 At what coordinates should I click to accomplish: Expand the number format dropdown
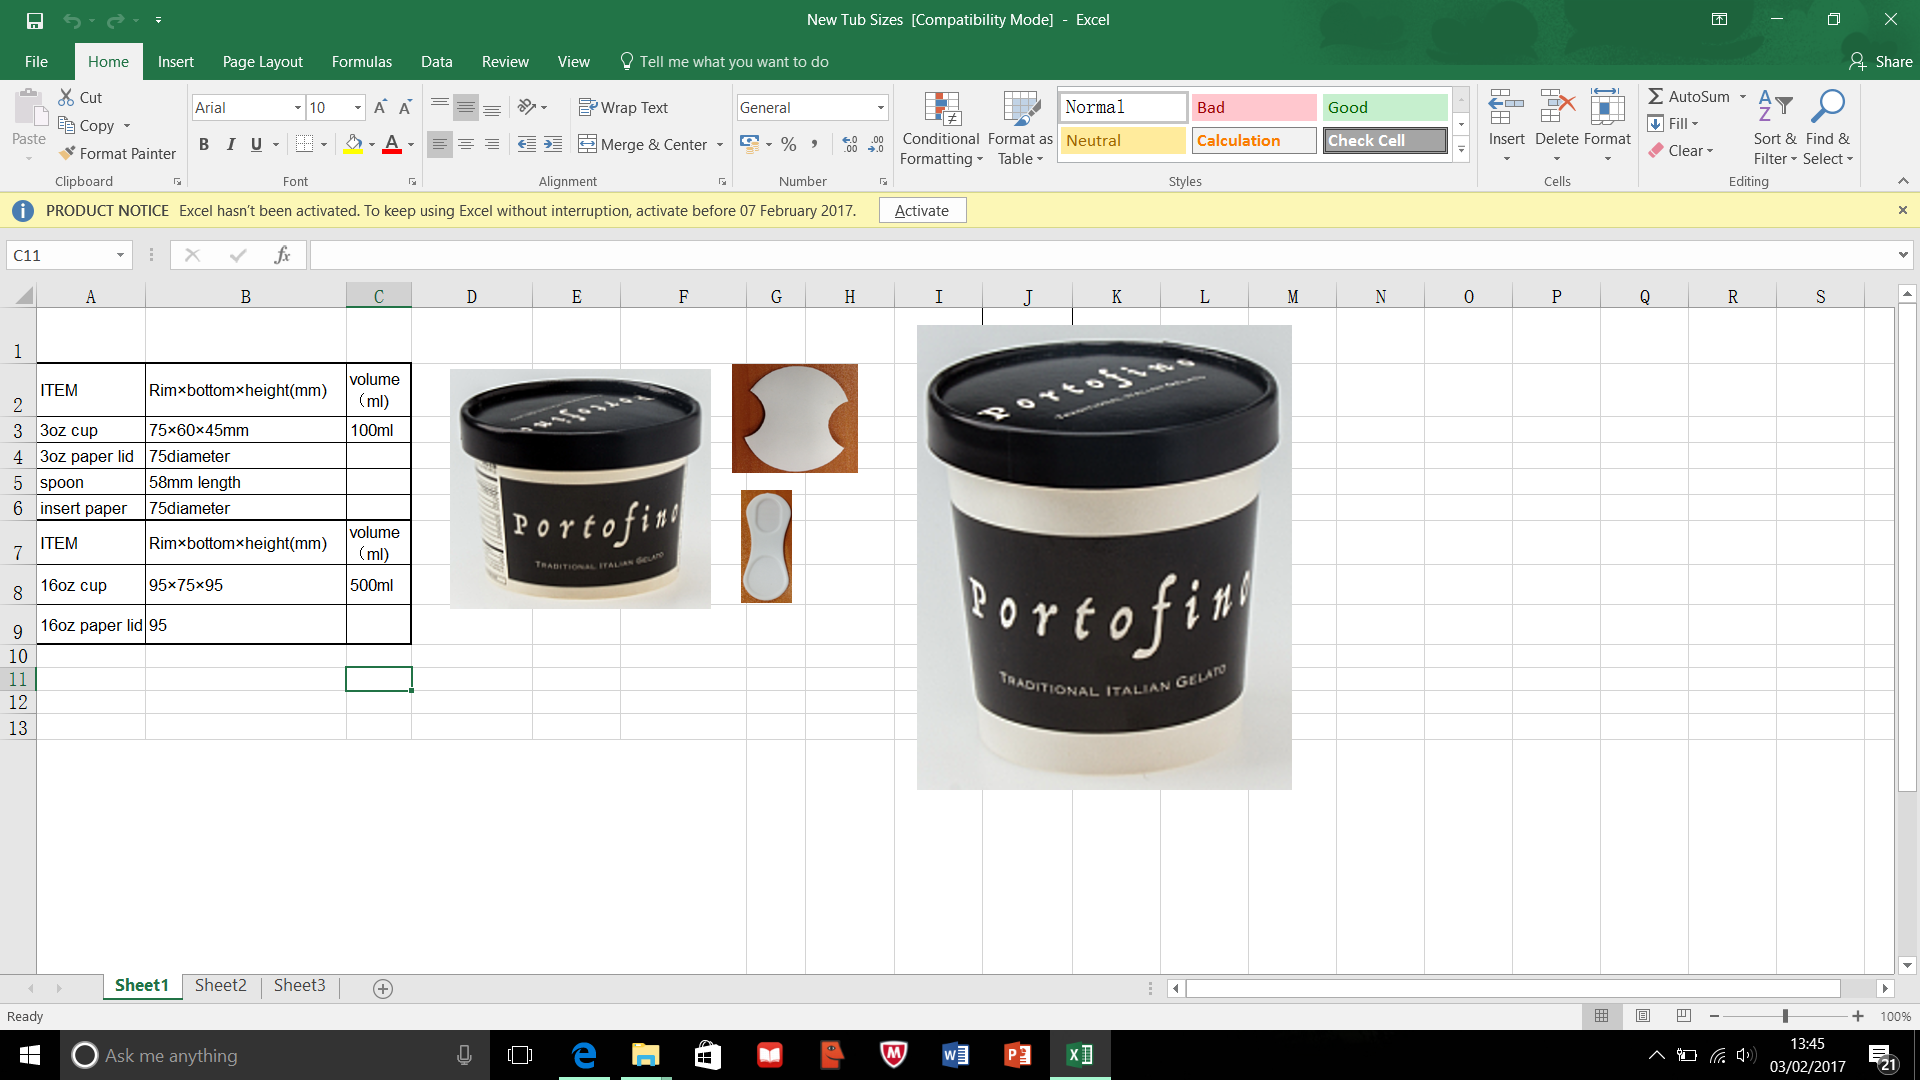[880, 107]
